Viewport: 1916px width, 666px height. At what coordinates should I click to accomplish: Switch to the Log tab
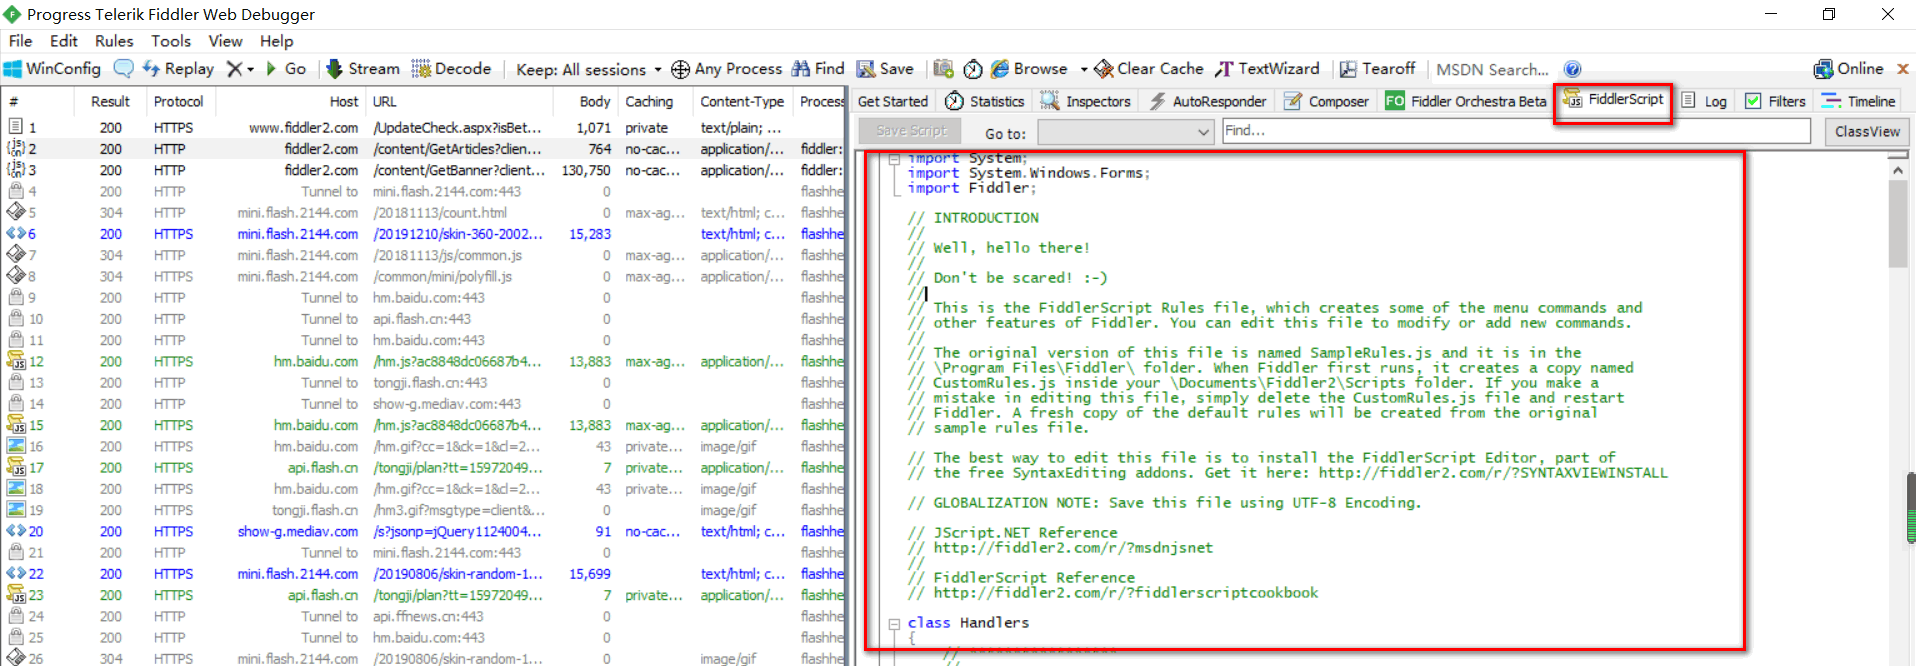pyautogui.click(x=1705, y=101)
